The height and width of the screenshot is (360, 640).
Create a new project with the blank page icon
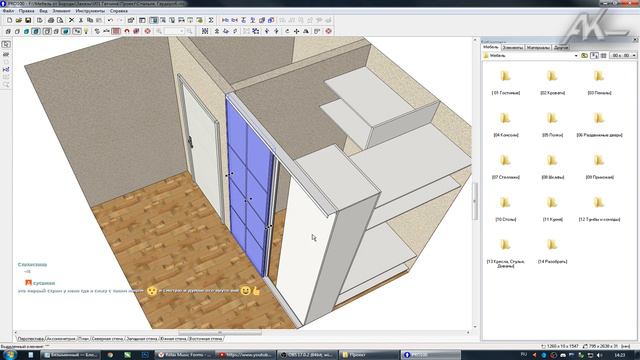click(9, 20)
